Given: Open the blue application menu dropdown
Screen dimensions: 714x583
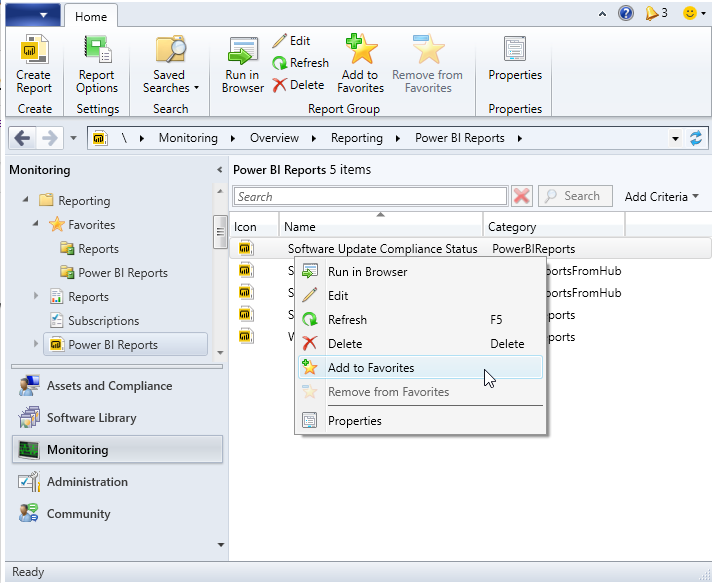Looking at the screenshot, I should (32, 15).
